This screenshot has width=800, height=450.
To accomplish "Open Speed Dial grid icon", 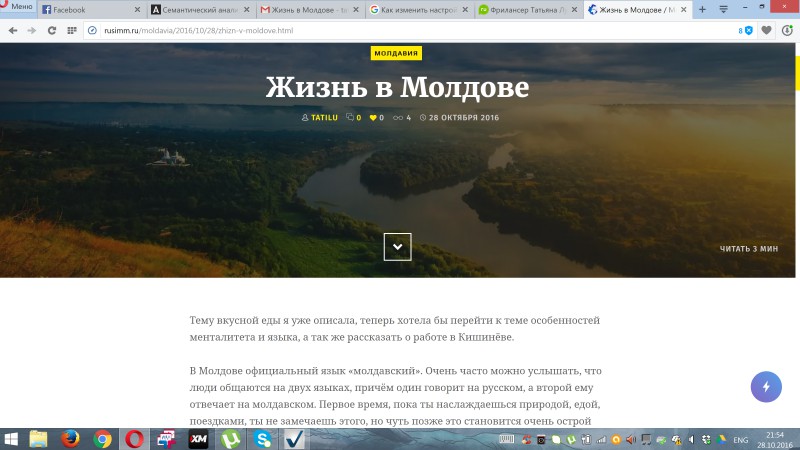I will coord(72,31).
